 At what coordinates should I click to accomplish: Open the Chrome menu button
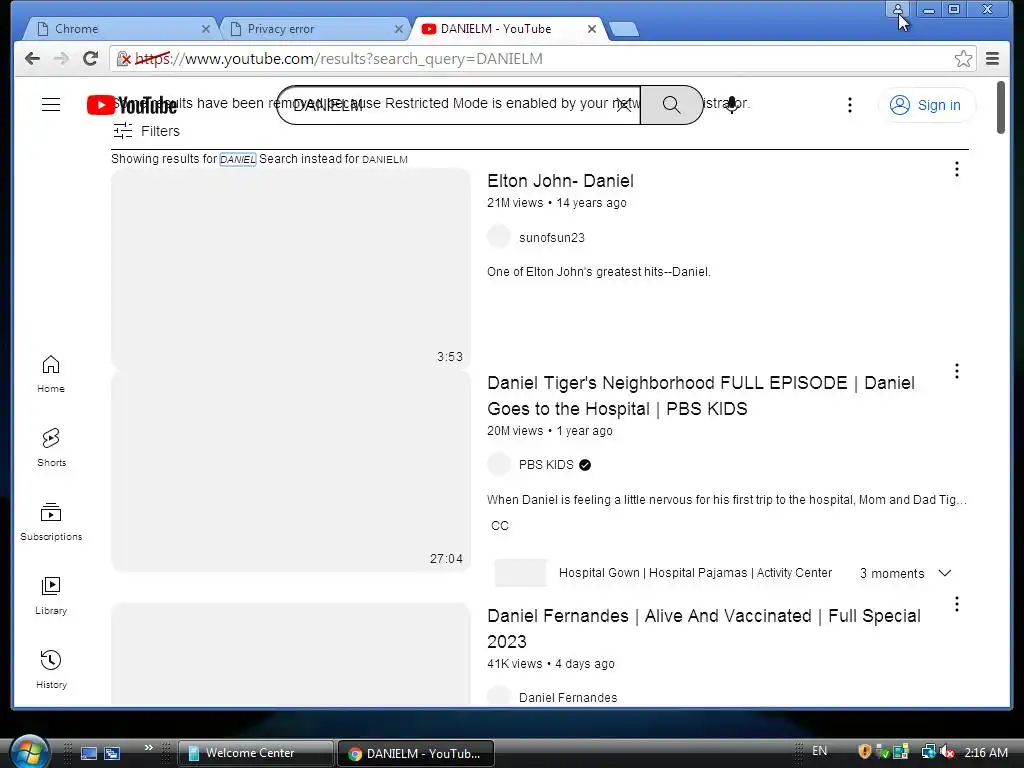(x=992, y=59)
